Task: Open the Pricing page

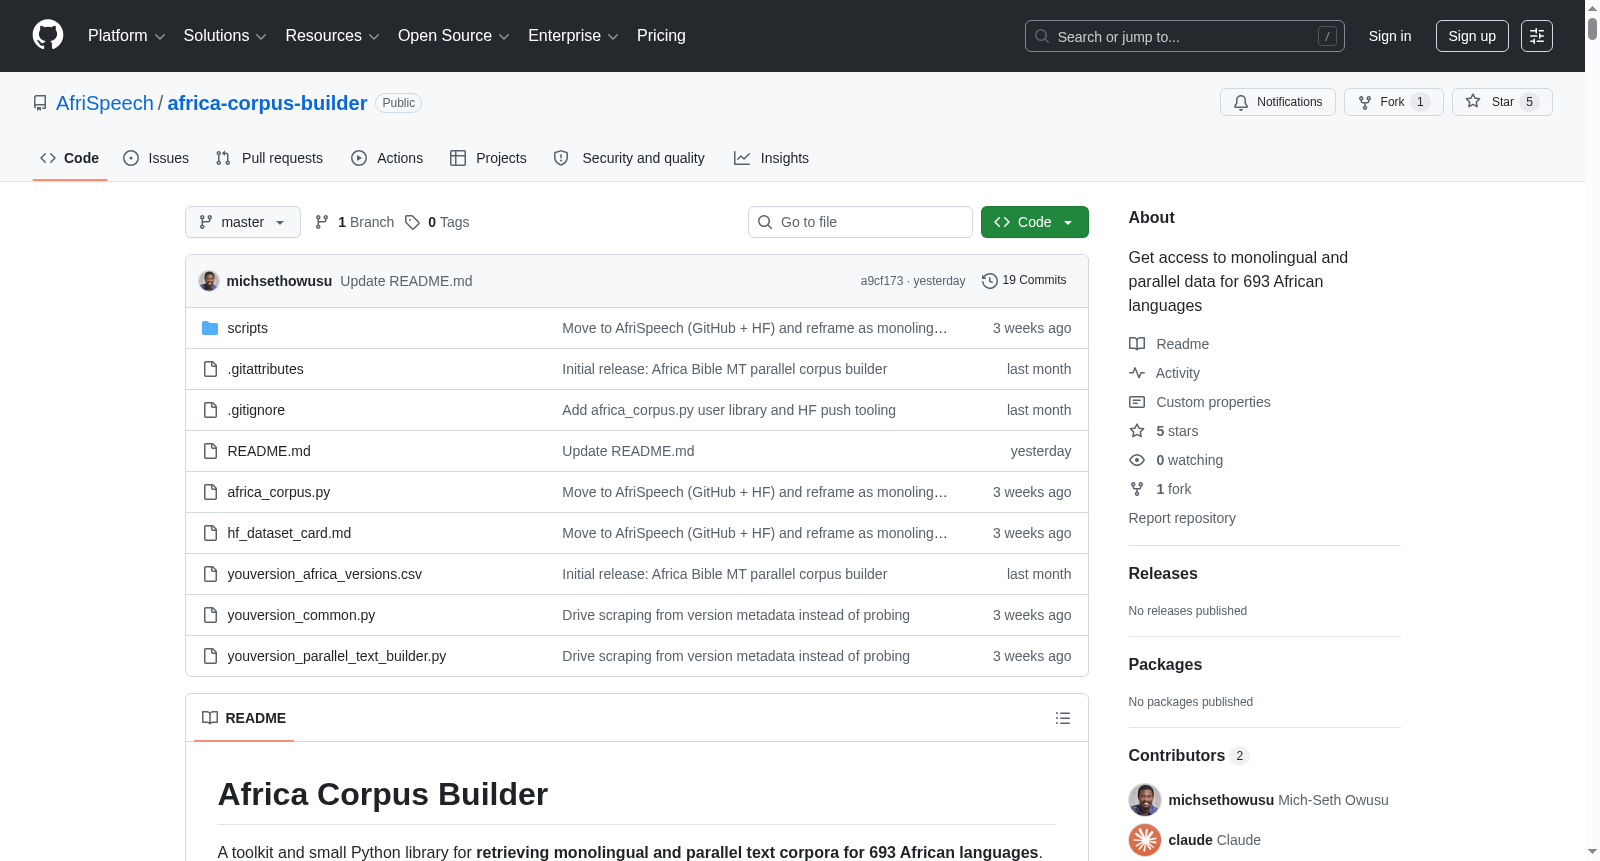Action: pos(661,36)
